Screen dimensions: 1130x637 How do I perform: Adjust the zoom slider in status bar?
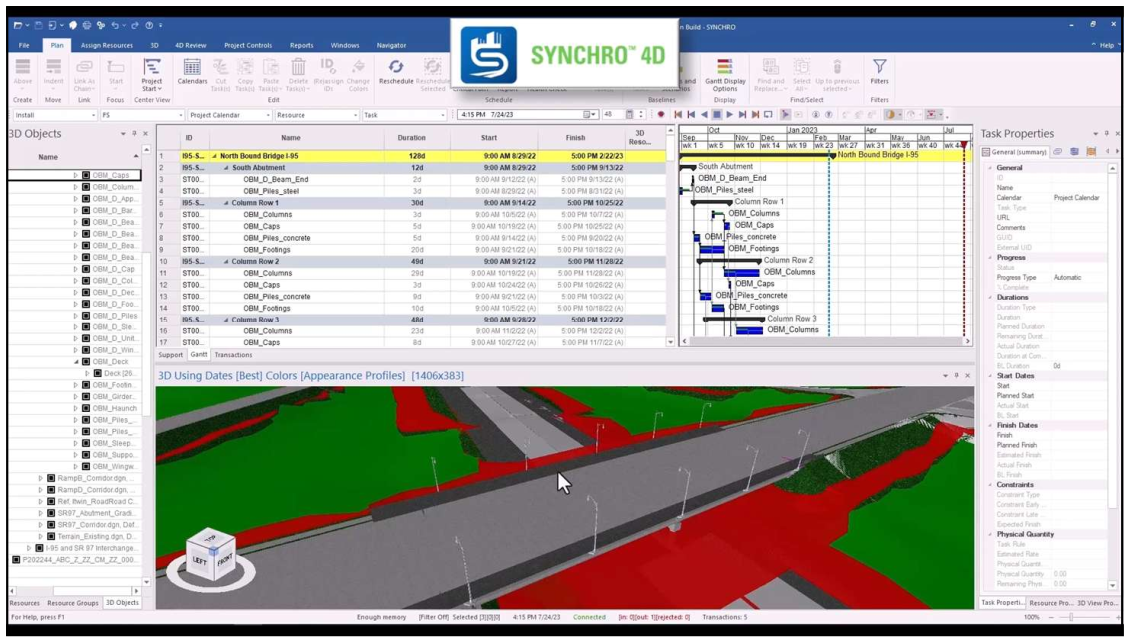pos(1071,618)
